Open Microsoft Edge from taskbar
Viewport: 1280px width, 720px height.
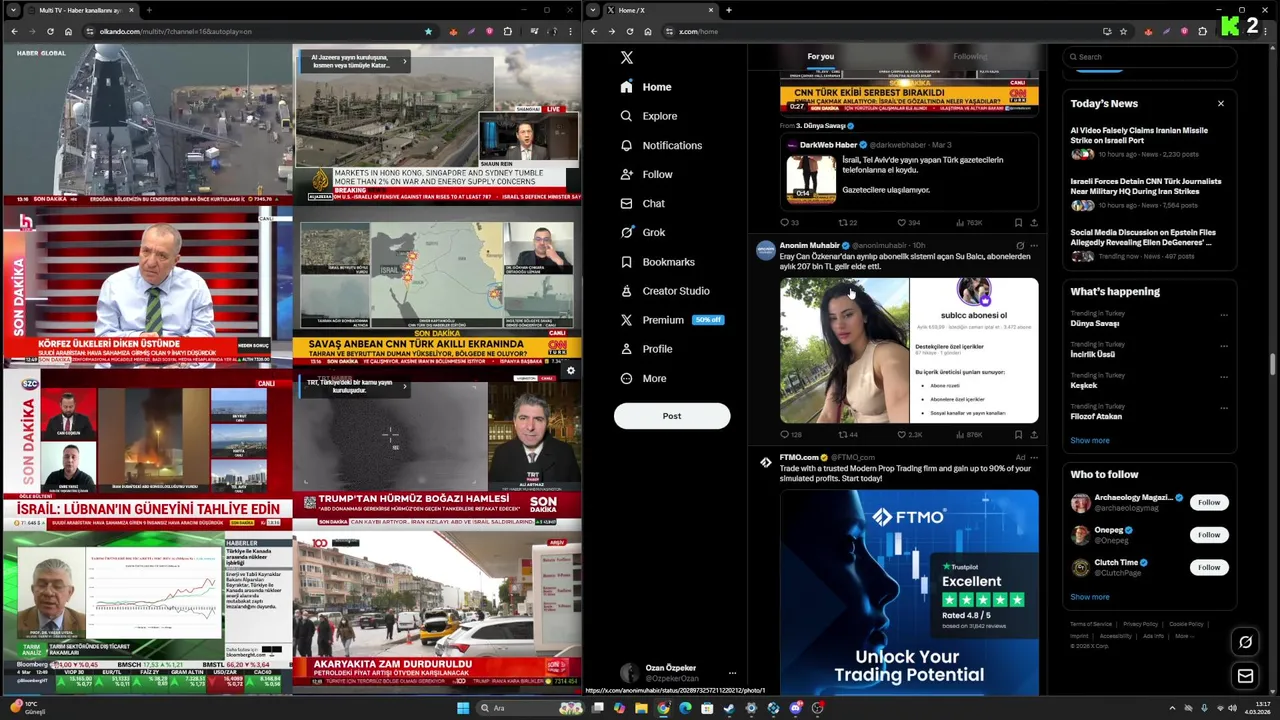tap(685, 708)
